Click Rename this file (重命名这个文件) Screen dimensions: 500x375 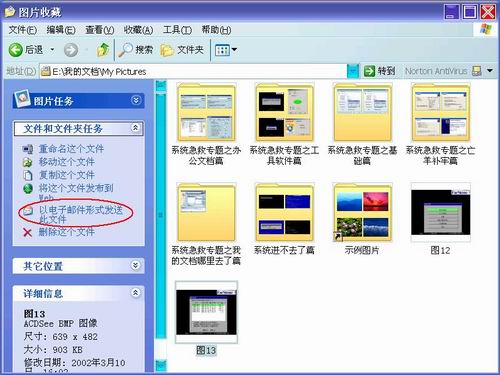pos(71,149)
